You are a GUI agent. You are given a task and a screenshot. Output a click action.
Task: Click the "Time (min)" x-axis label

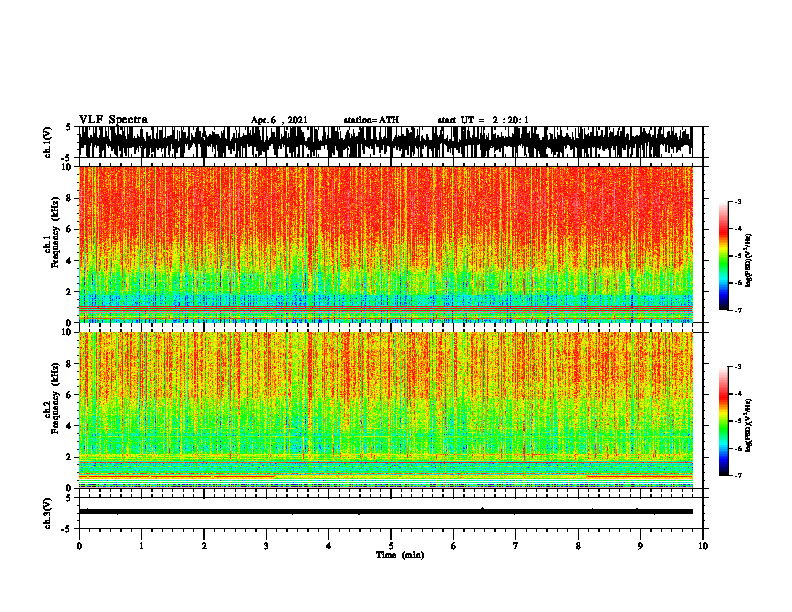pyautogui.click(x=400, y=555)
